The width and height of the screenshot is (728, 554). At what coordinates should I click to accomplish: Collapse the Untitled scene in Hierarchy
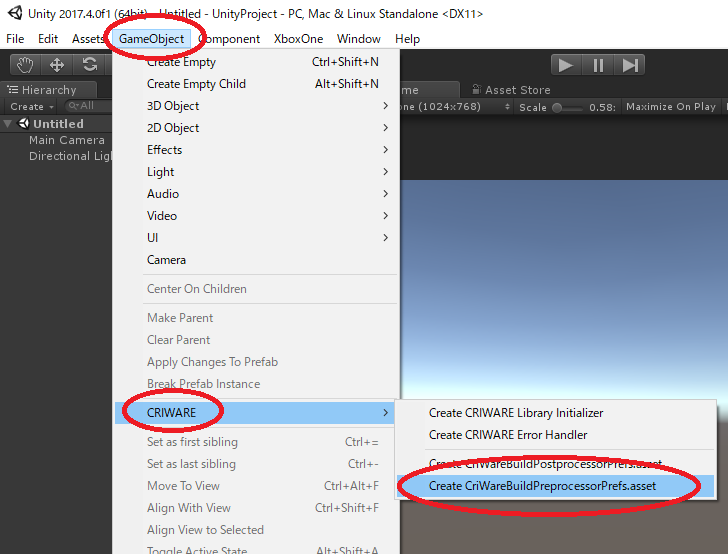[x=7, y=124]
